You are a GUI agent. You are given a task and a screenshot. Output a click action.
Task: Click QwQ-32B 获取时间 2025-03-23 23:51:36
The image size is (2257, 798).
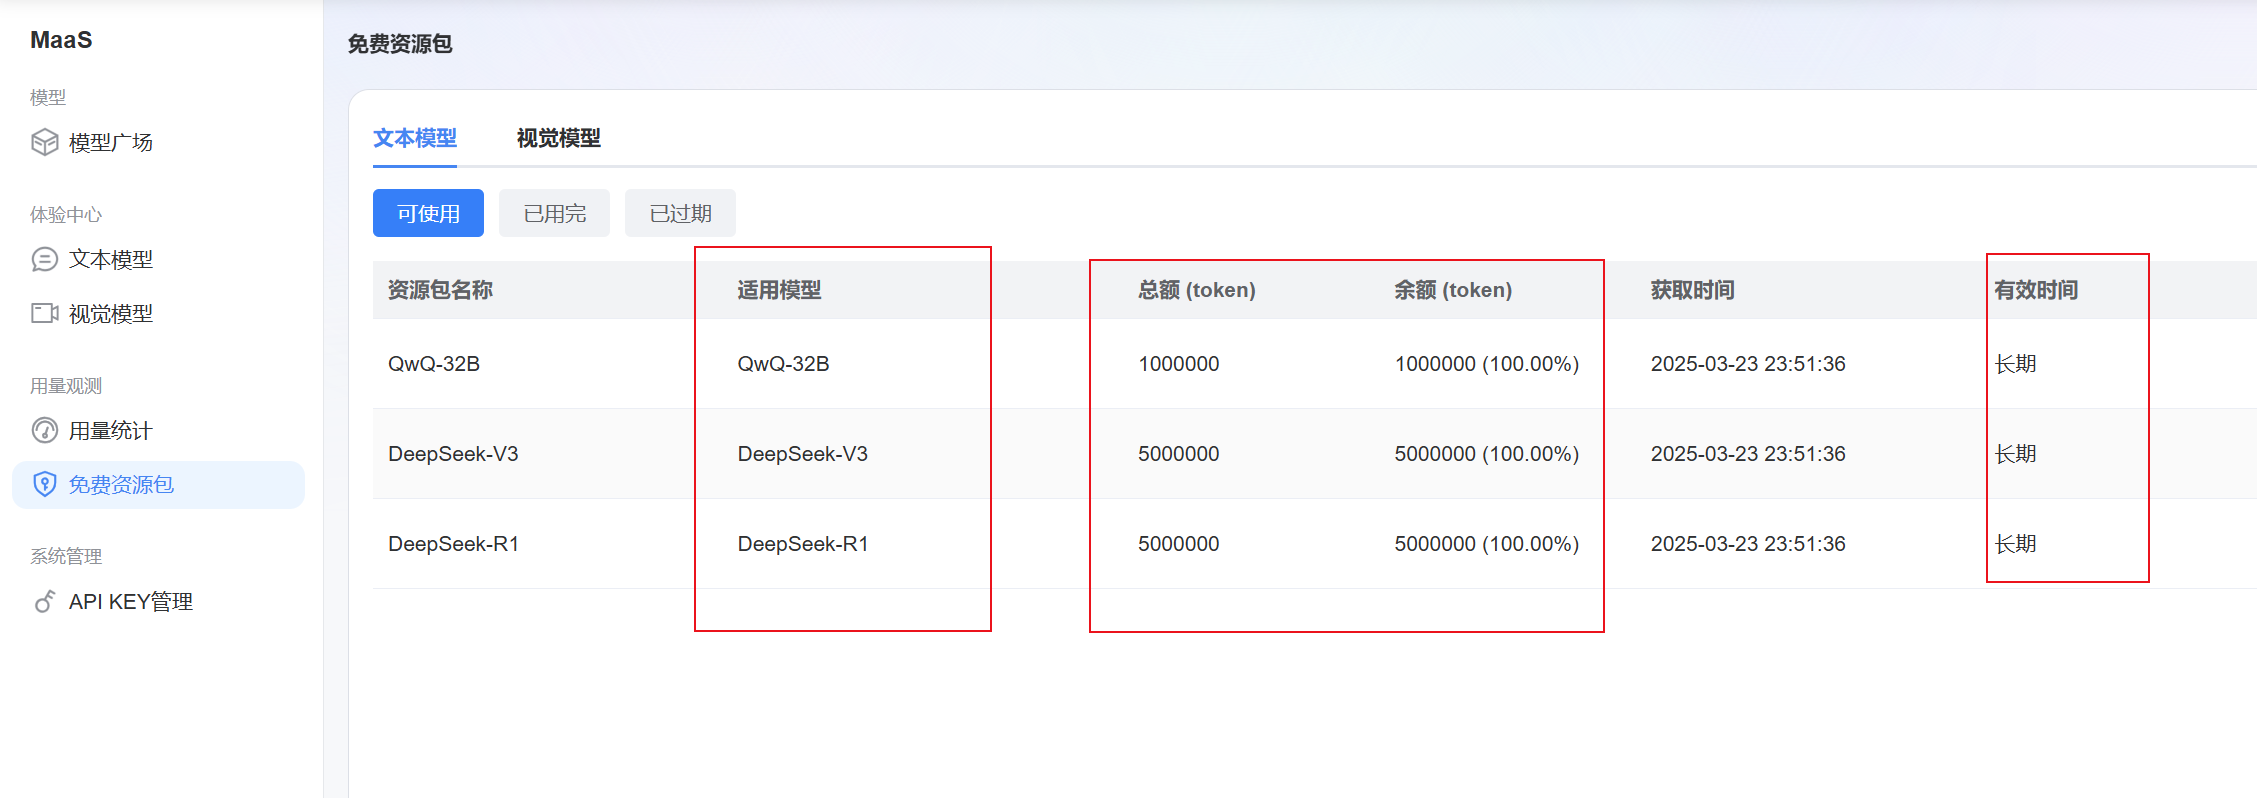[x=1748, y=364]
